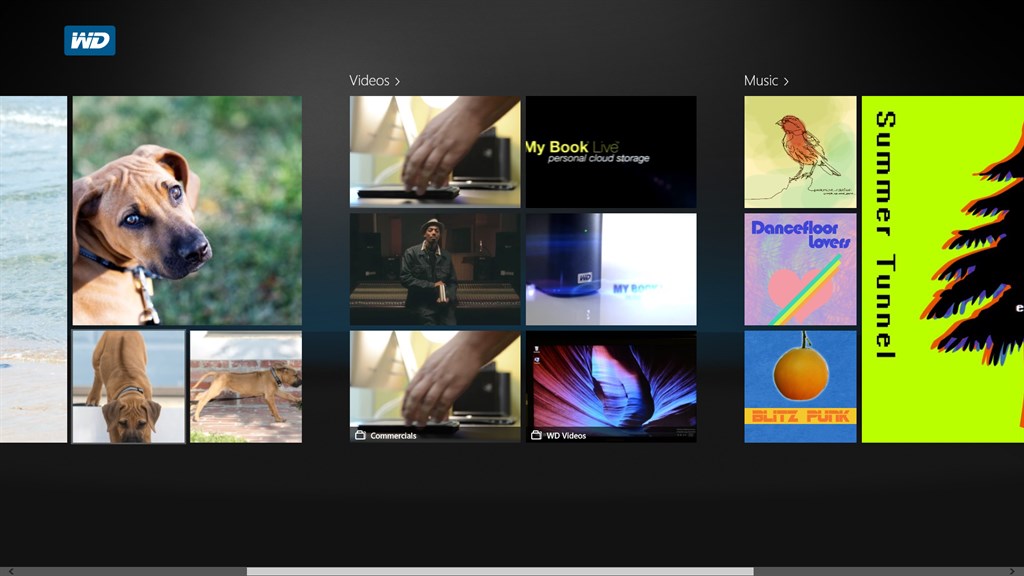Play the WD My Book drive video
This screenshot has height=576, width=1024.
click(611, 269)
